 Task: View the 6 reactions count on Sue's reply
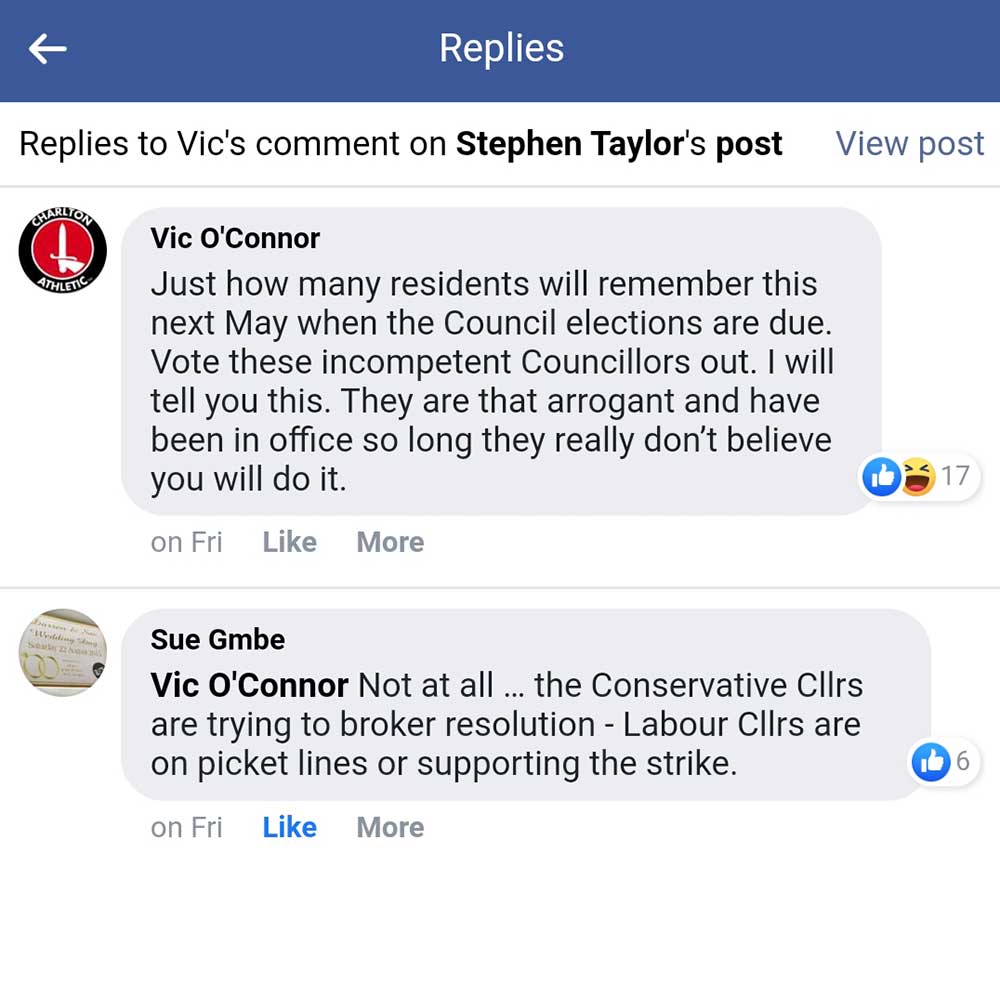(x=963, y=762)
